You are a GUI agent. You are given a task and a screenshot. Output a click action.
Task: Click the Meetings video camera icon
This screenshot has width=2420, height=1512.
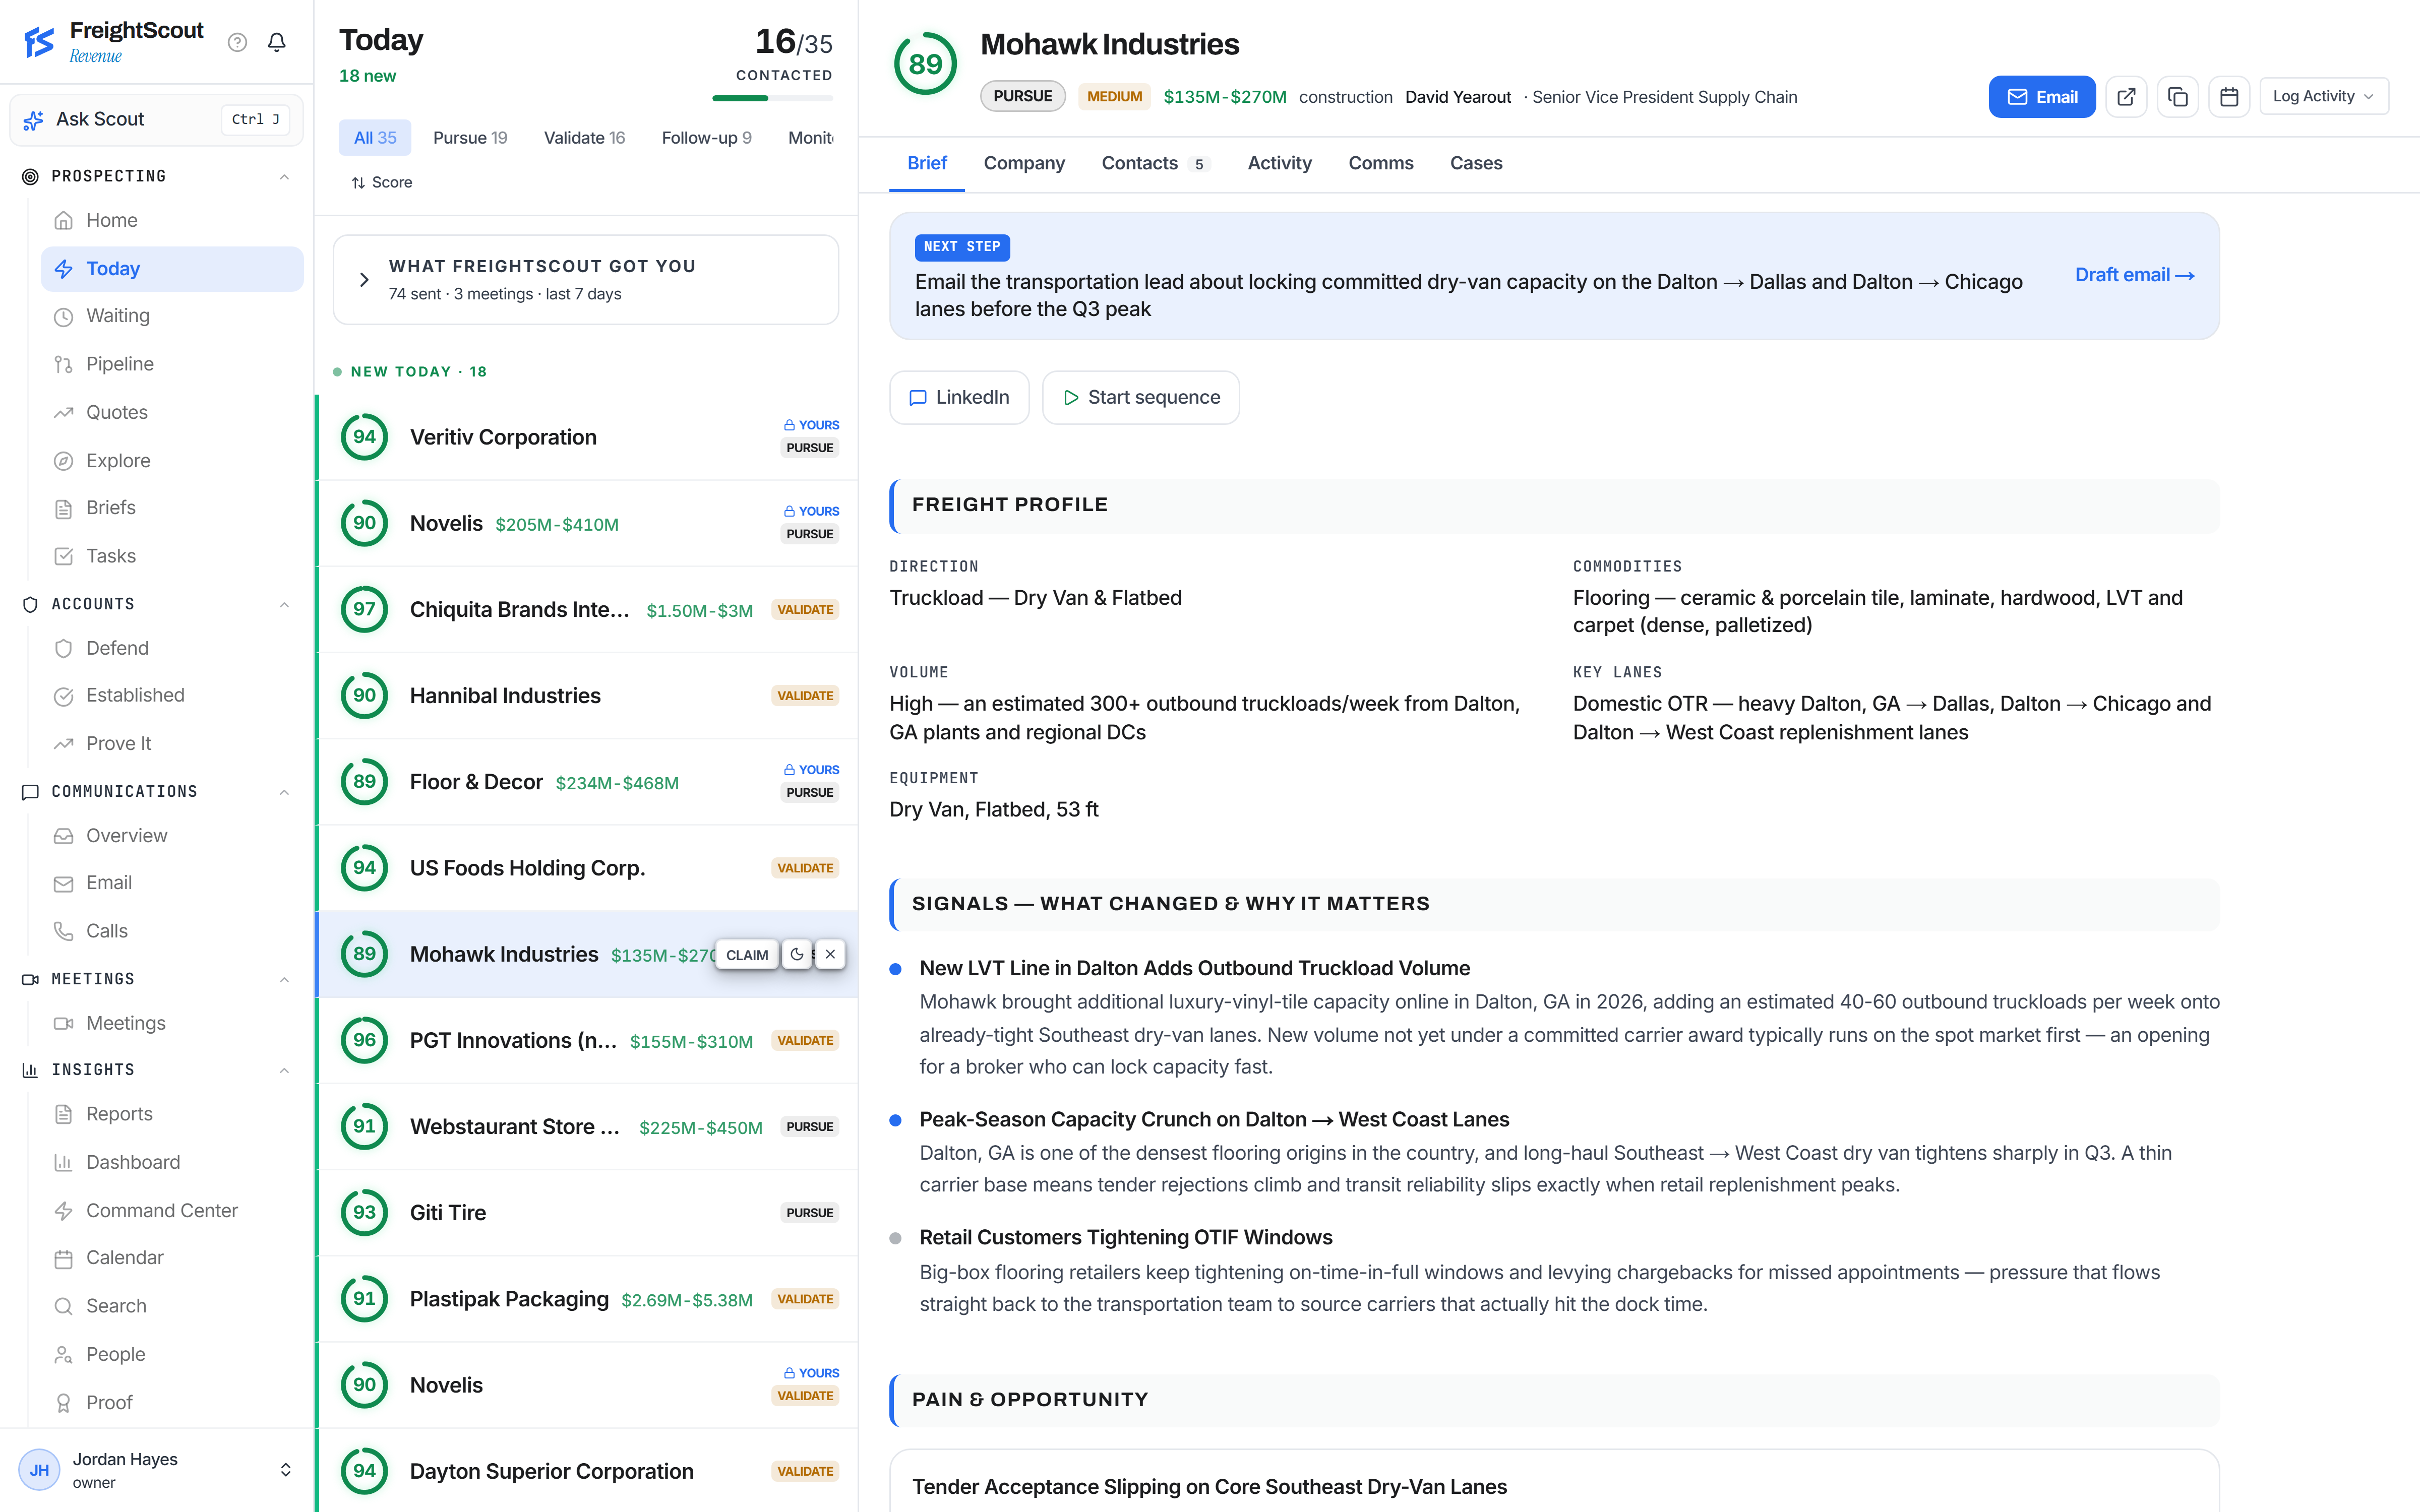tap(63, 1023)
